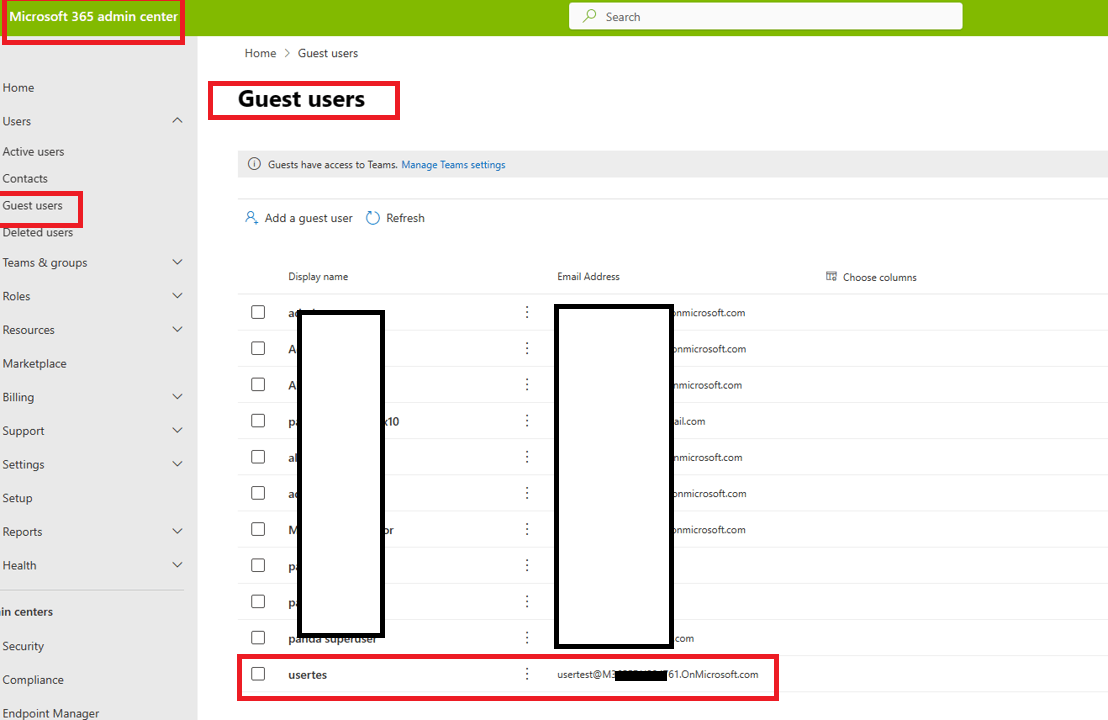The height and width of the screenshot is (720, 1108).
Task: Click into the Search field
Action: pos(765,16)
